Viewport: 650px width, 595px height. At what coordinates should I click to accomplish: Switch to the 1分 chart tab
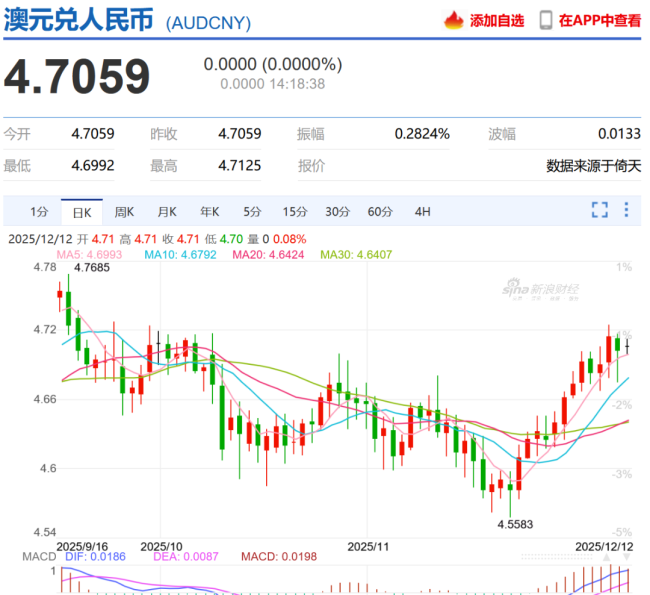[38, 211]
